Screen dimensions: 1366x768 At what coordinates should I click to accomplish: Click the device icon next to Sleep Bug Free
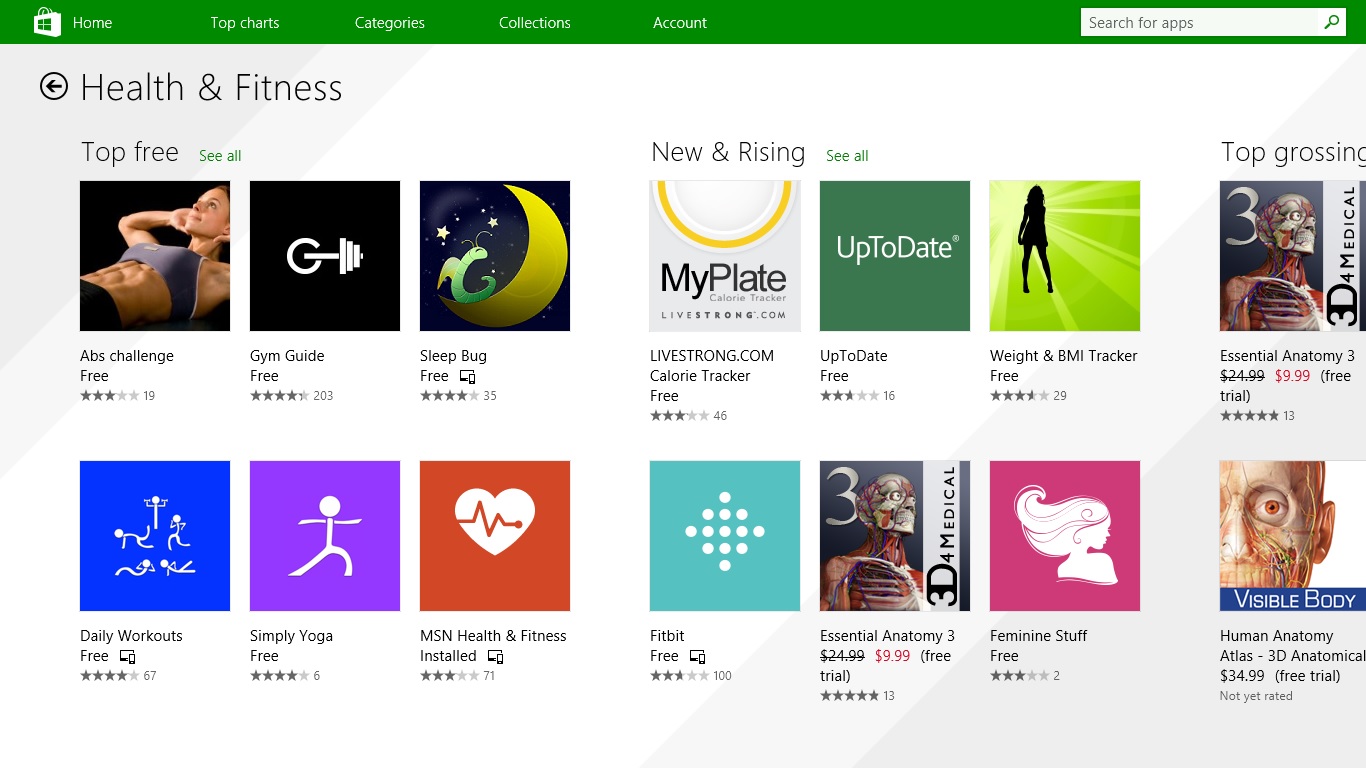pyautogui.click(x=467, y=377)
